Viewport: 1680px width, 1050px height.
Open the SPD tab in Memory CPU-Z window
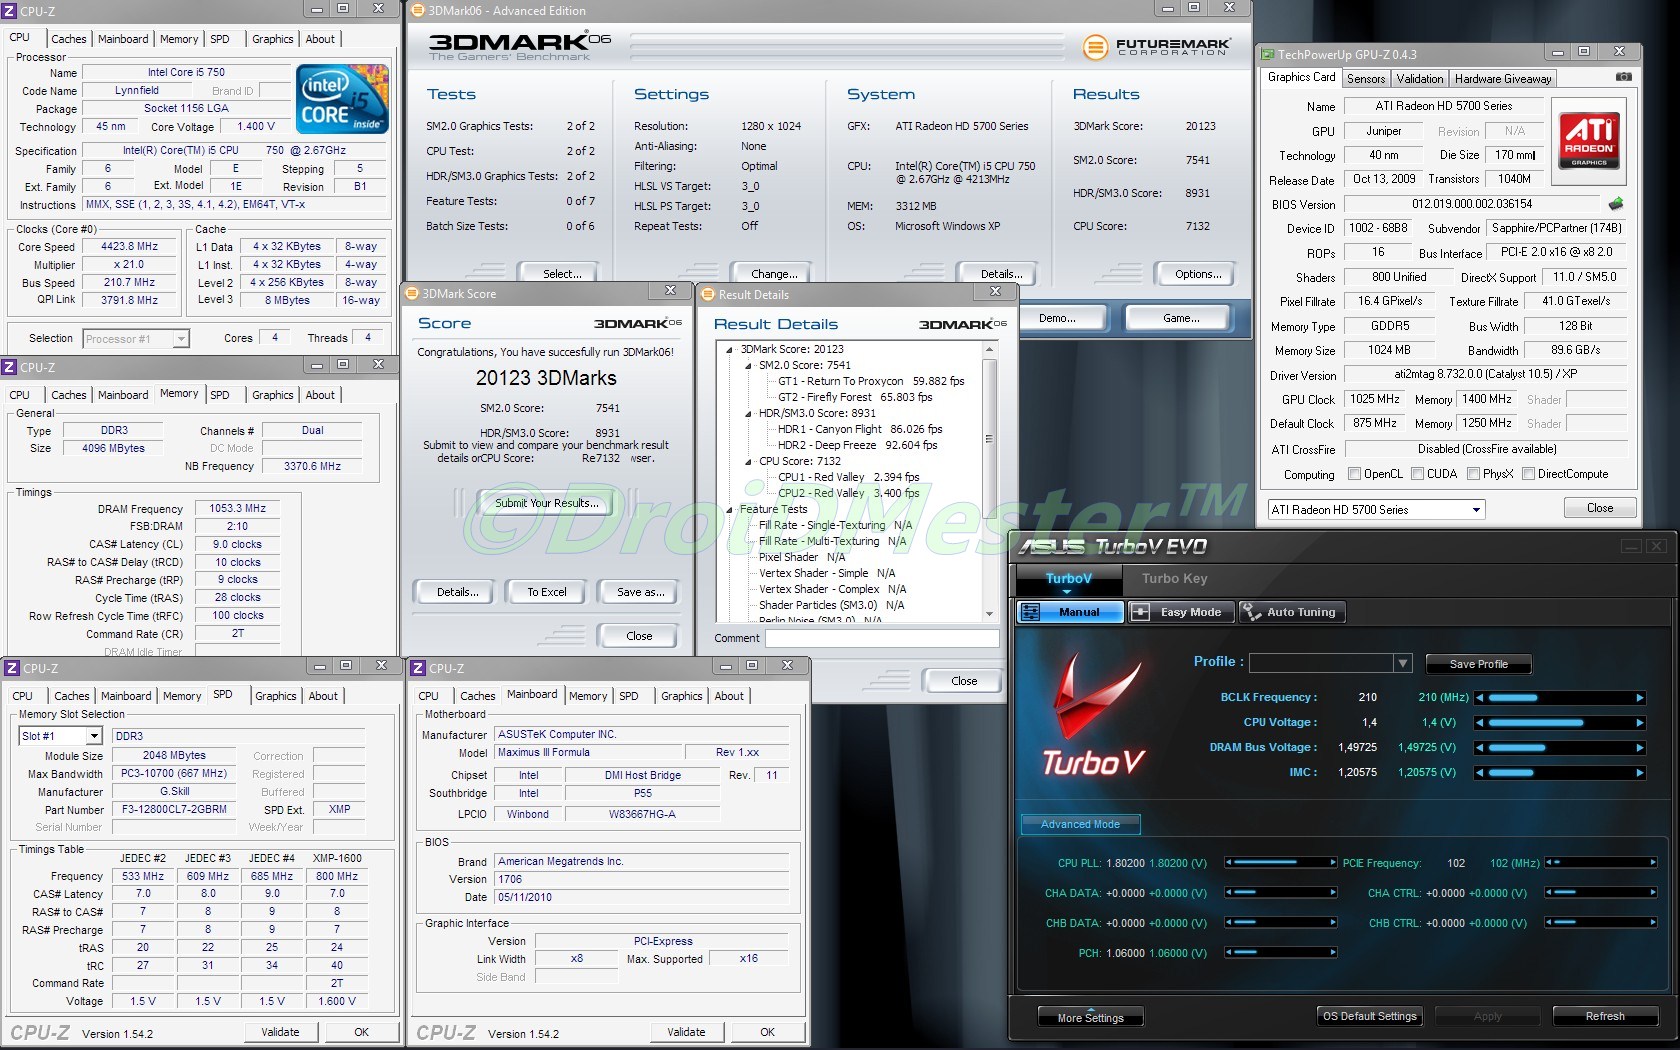coord(220,395)
